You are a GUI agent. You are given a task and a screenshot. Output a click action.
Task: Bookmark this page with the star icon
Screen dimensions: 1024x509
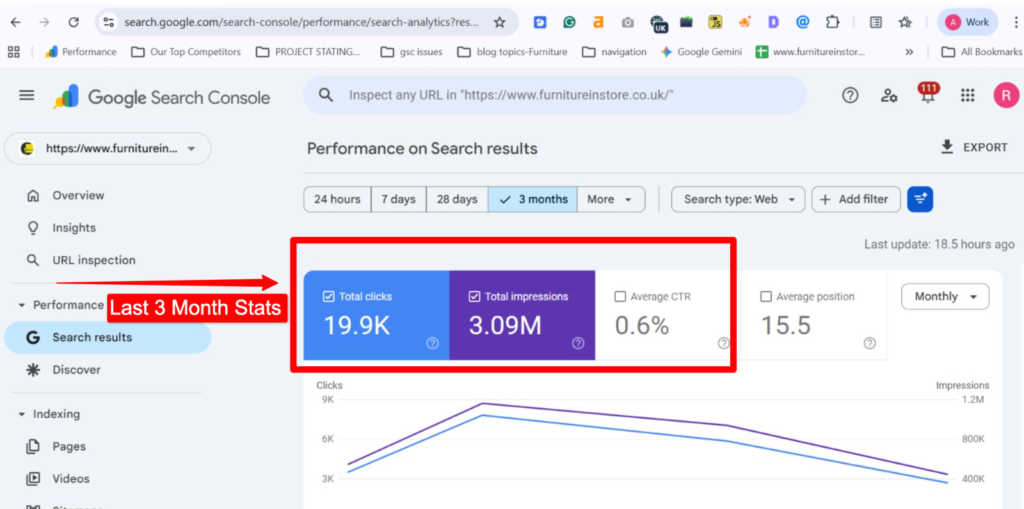coord(500,22)
